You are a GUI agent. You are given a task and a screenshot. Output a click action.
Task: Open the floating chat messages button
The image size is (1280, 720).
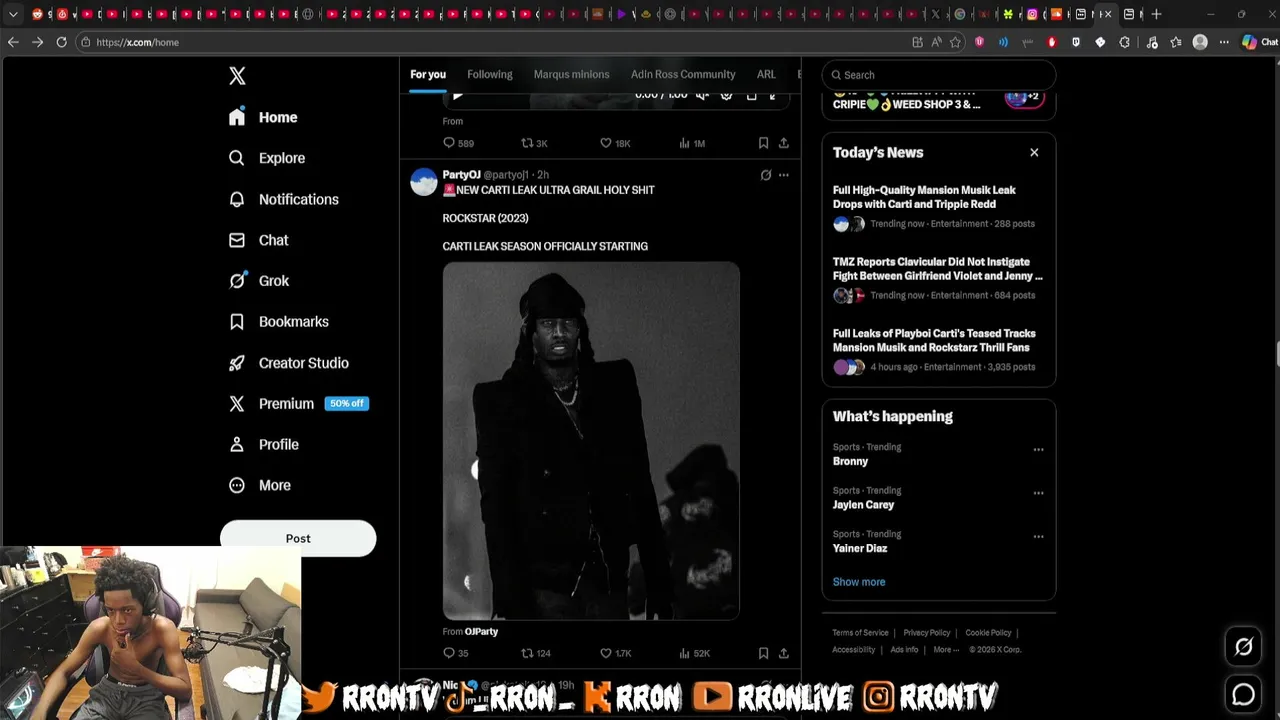pos(1244,694)
